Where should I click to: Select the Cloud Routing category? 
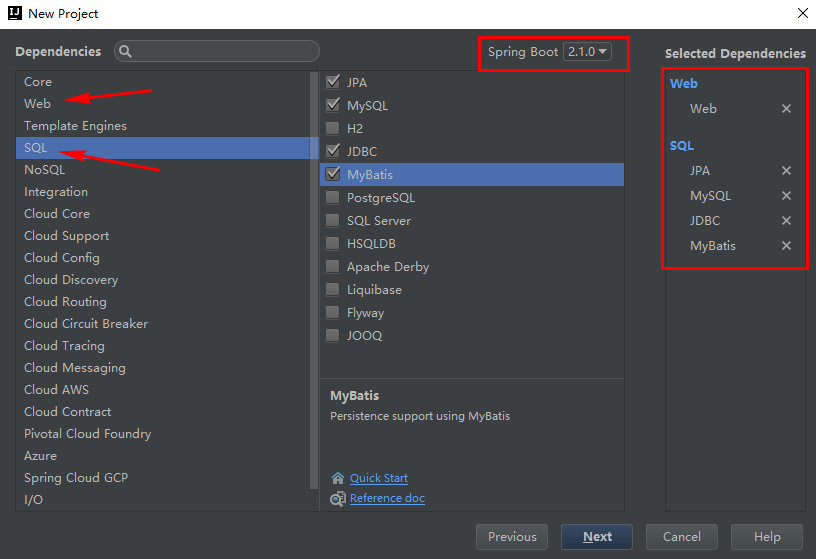click(x=163, y=301)
